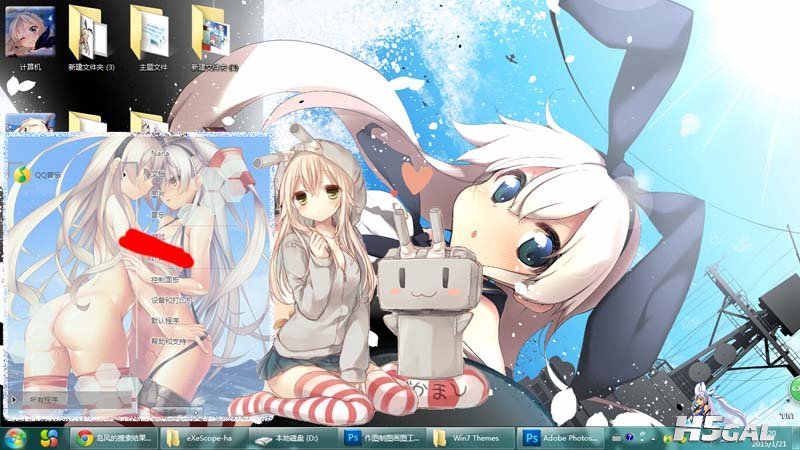This screenshot has height=450, width=800.
Task: Select 控制面板 in the Start menu
Action: coord(166,280)
